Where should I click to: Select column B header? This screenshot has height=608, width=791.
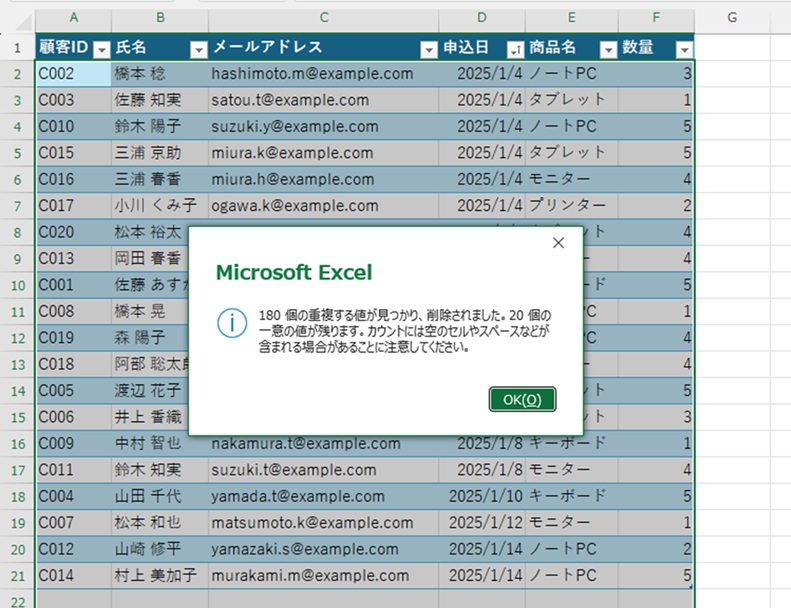(x=160, y=18)
